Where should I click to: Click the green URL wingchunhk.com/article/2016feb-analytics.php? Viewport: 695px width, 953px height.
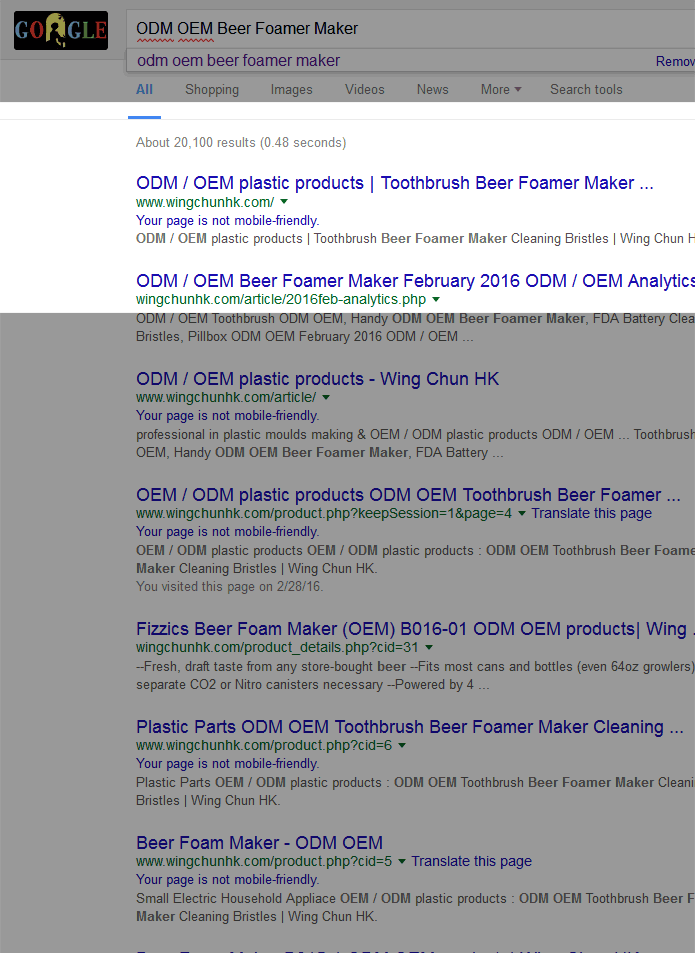point(281,300)
